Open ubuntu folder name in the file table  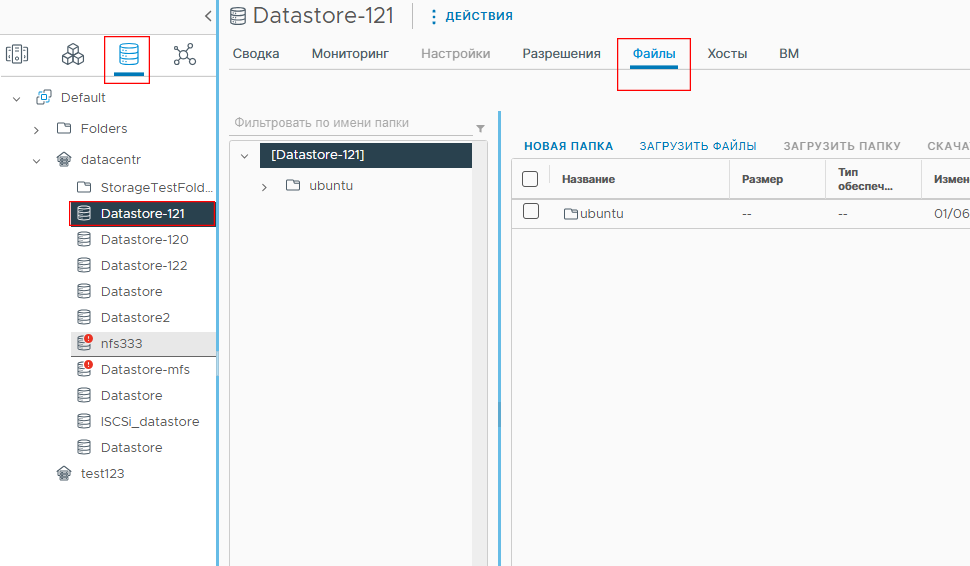tap(601, 213)
